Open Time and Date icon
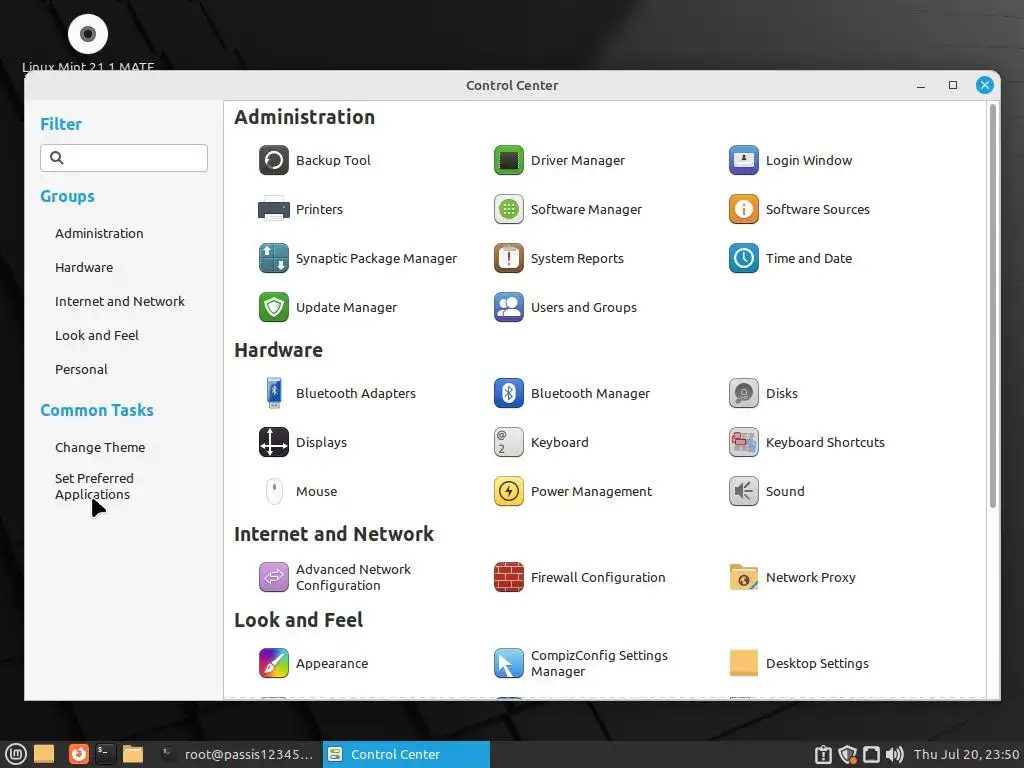Screen dimensions: 1024x768 pos(744,259)
